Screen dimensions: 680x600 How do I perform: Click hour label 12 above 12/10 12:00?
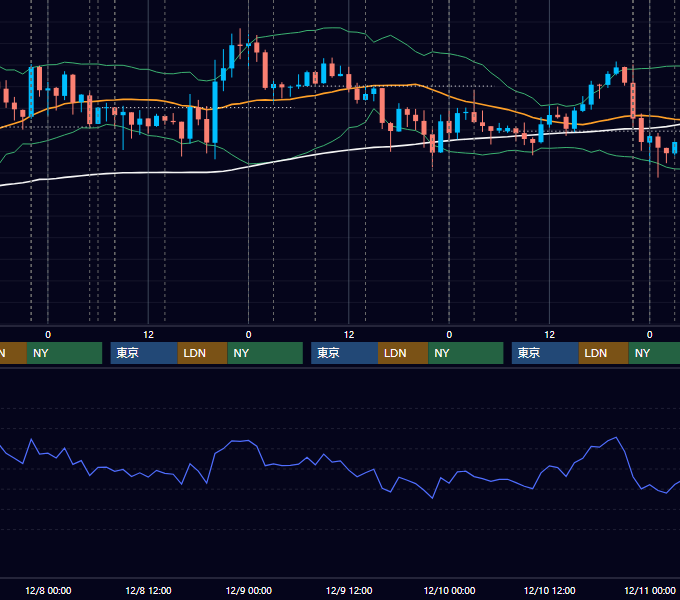click(549, 335)
